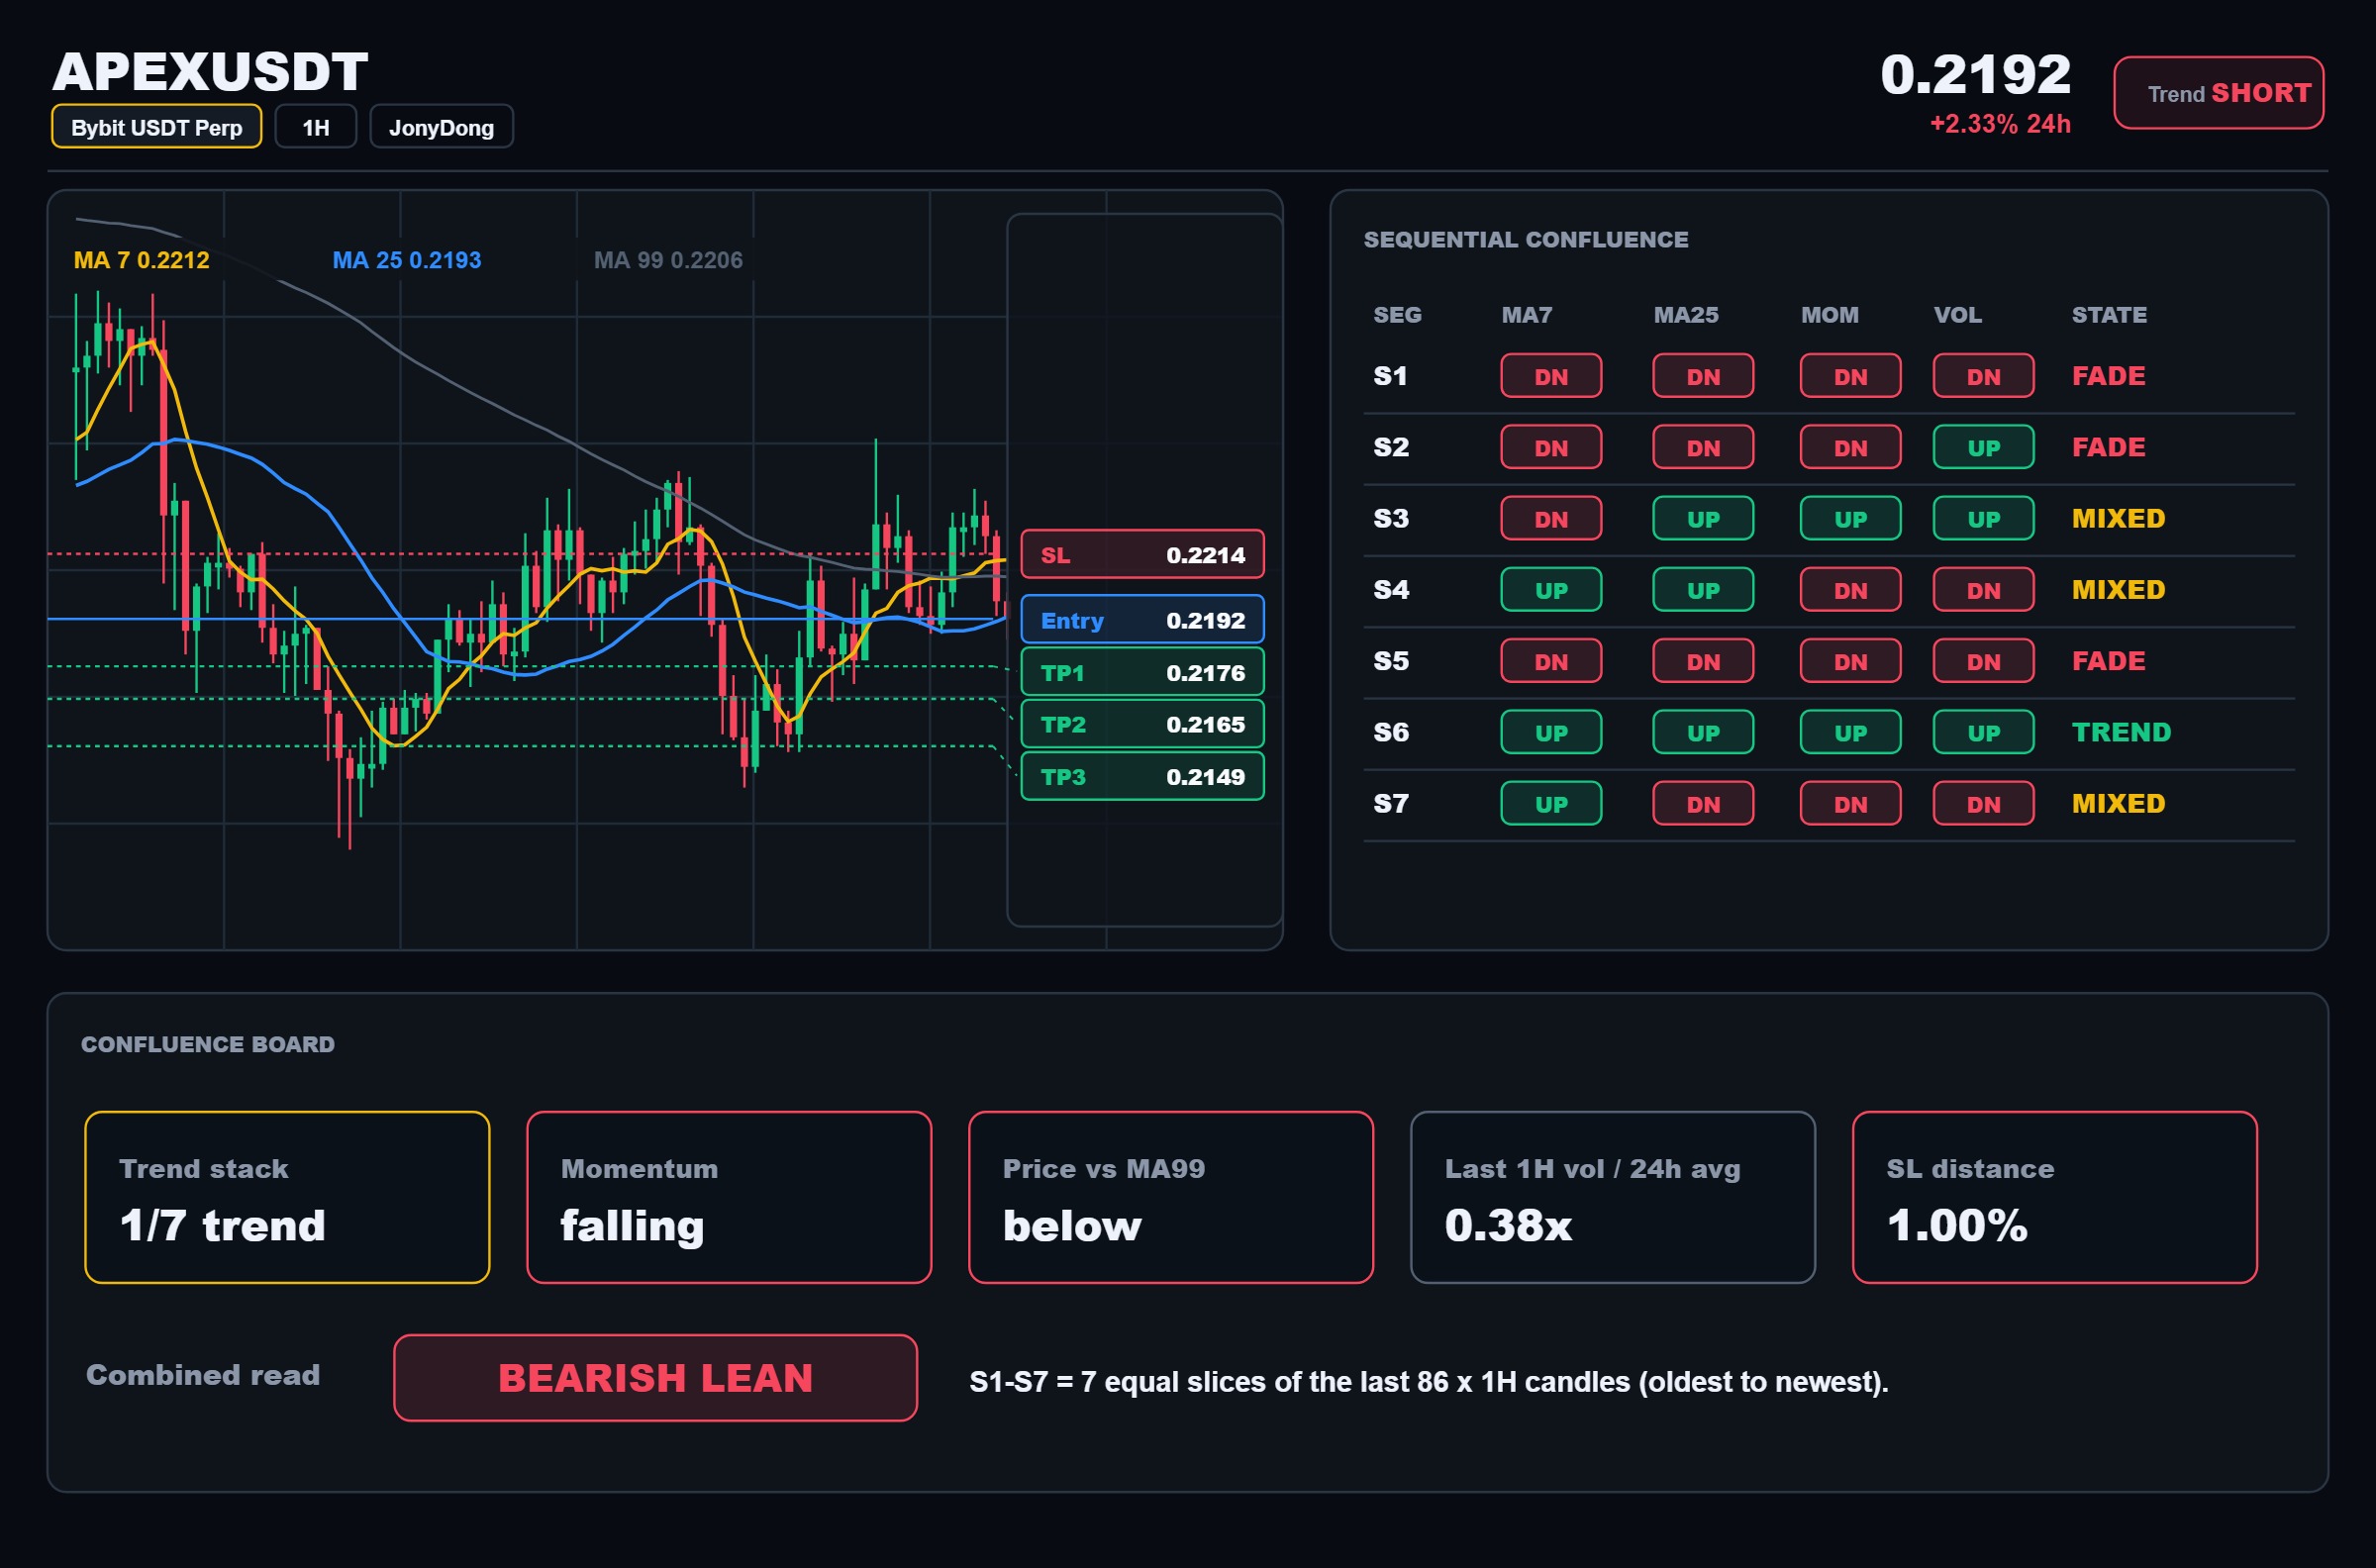Click the S1 MA7 DN badge
This screenshot has width=2376, height=1568.
coord(1551,376)
